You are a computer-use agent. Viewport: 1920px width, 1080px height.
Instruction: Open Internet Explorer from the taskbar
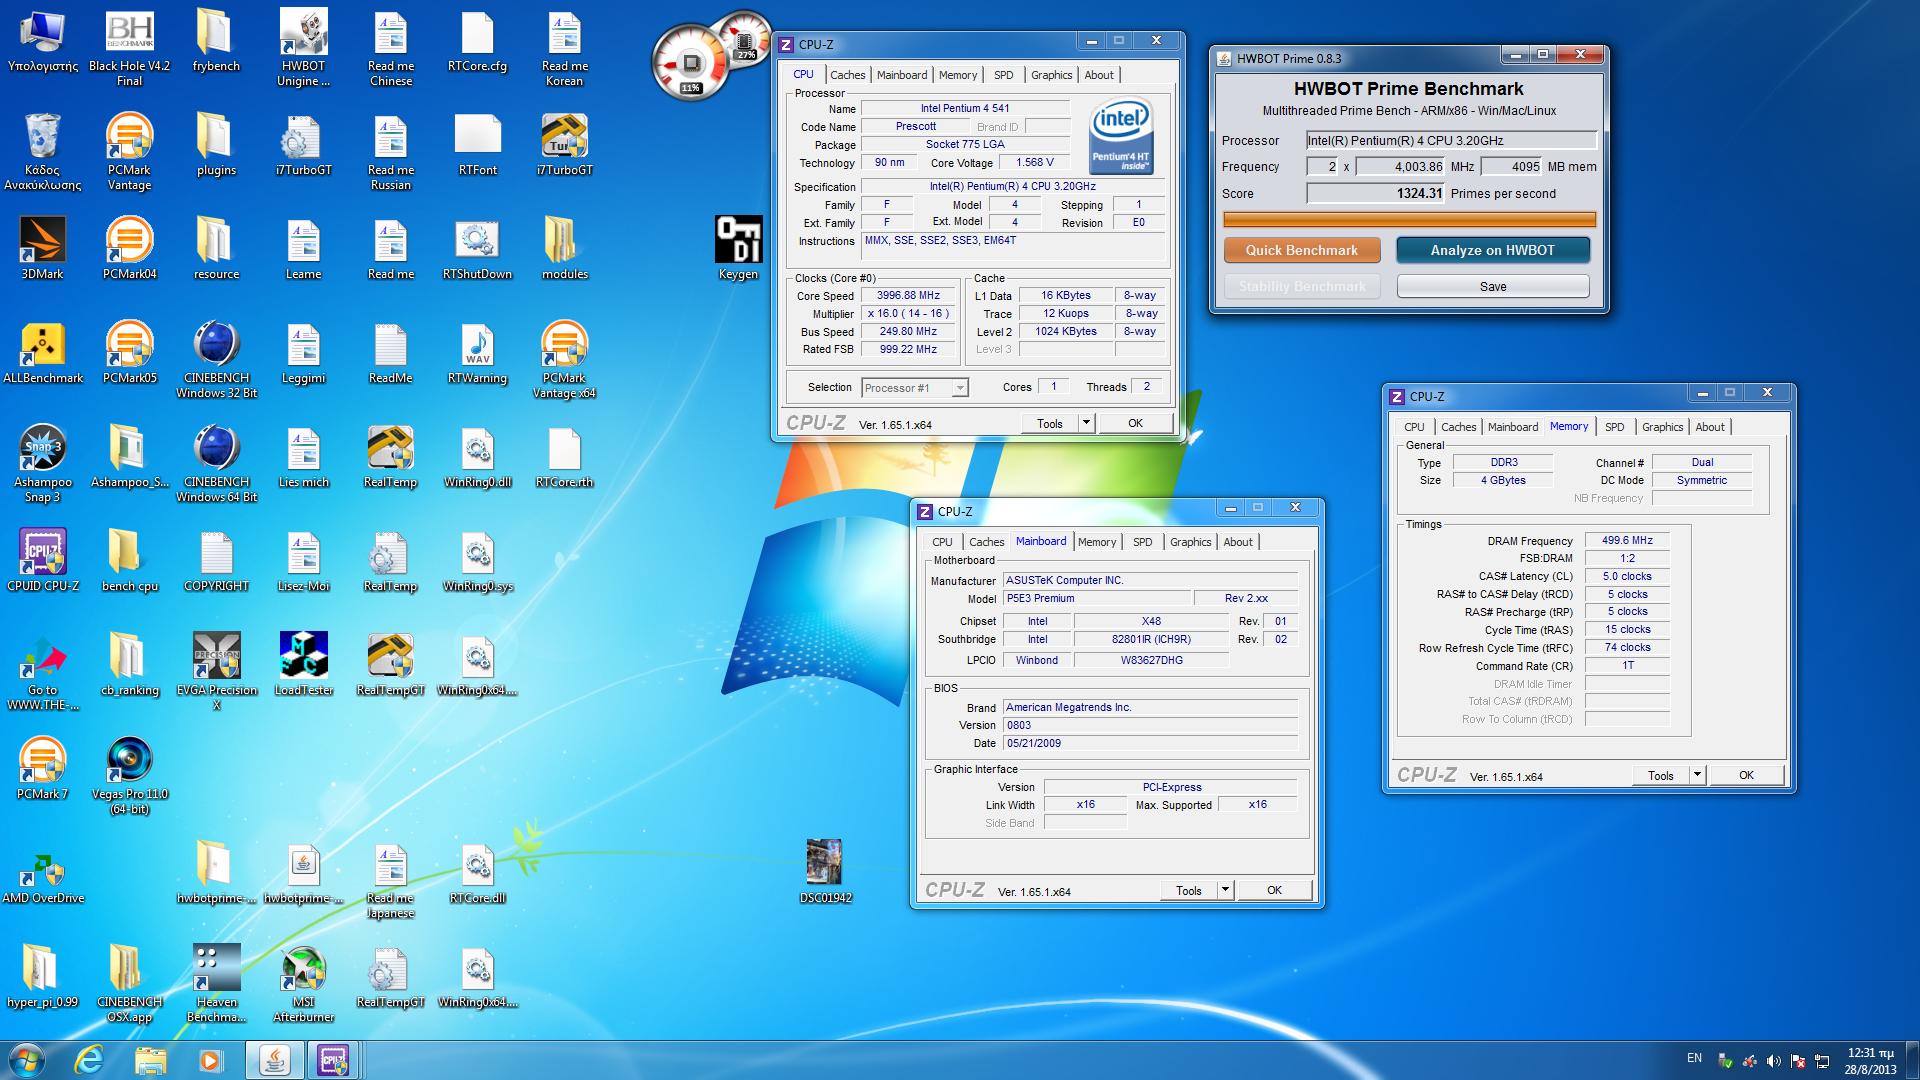click(x=90, y=1059)
